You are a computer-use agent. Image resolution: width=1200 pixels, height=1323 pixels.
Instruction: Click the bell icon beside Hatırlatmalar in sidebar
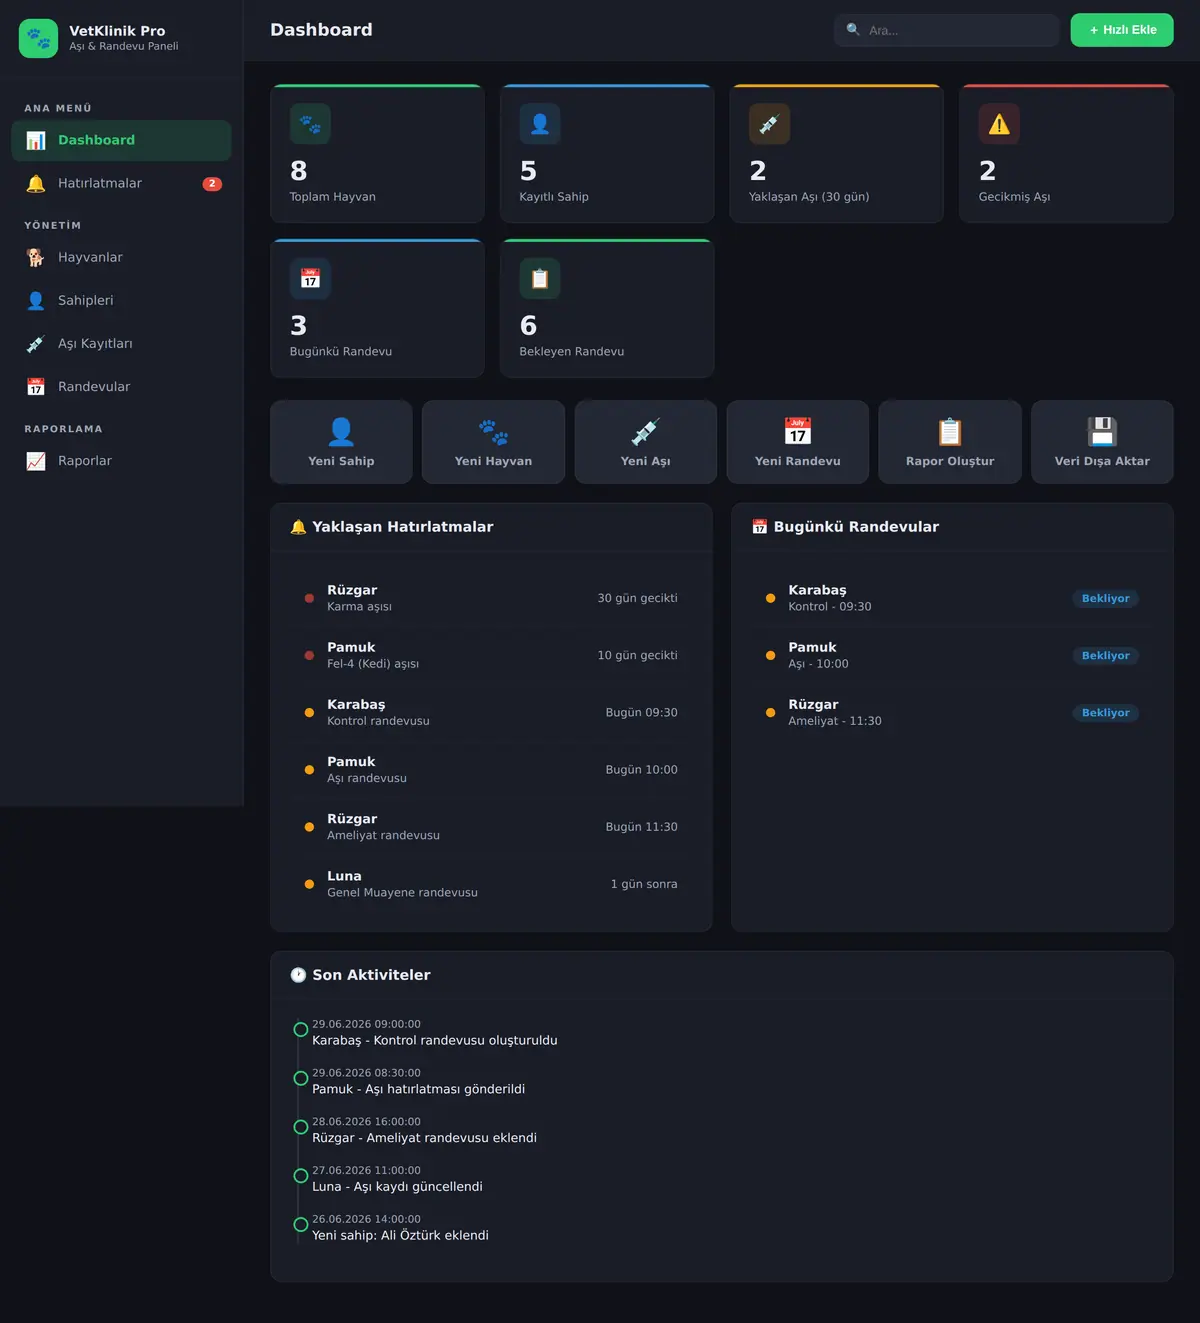click(36, 183)
